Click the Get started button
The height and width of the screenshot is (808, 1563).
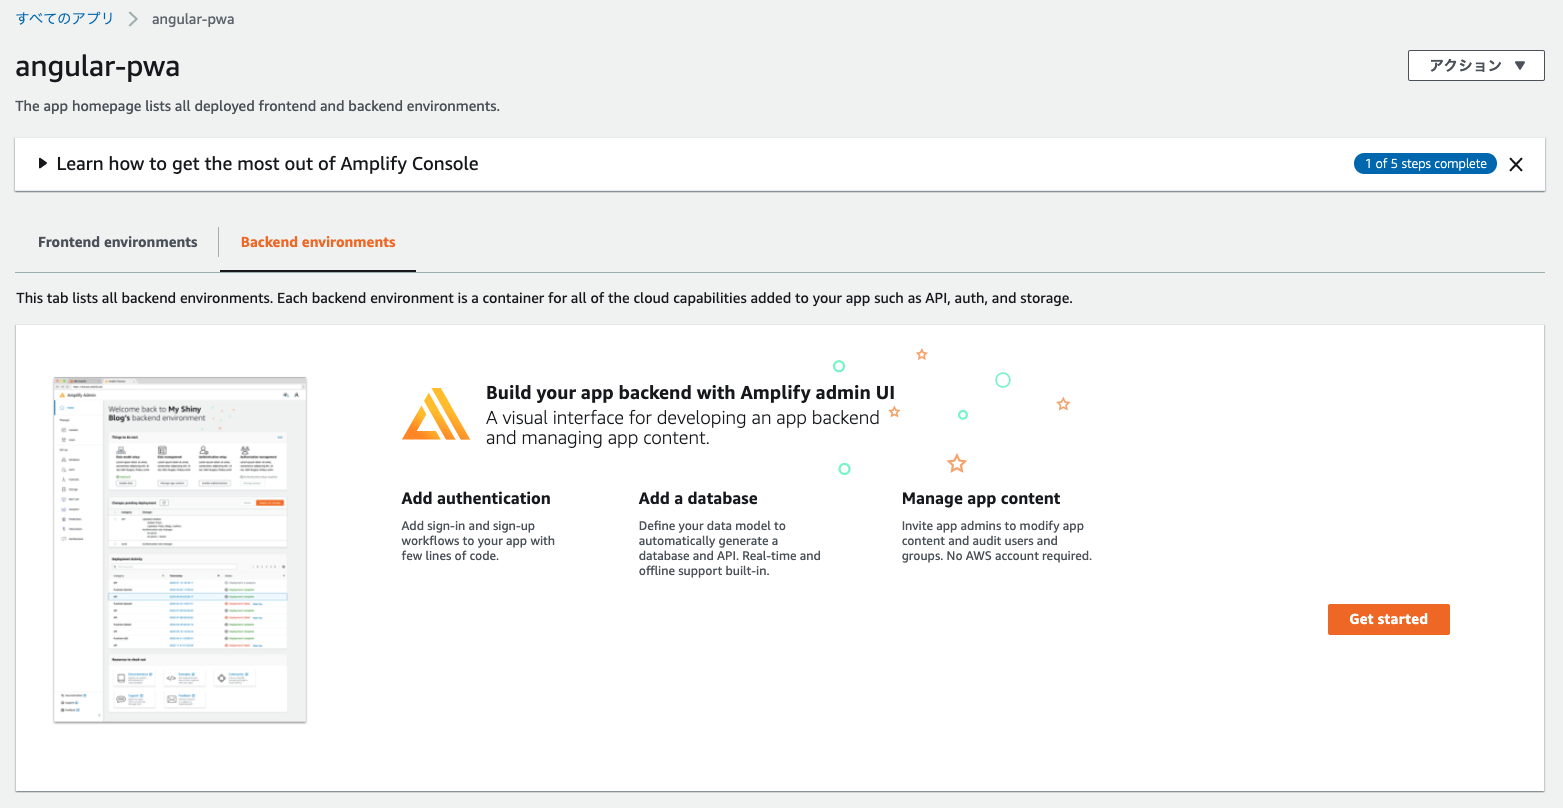[x=1388, y=618]
